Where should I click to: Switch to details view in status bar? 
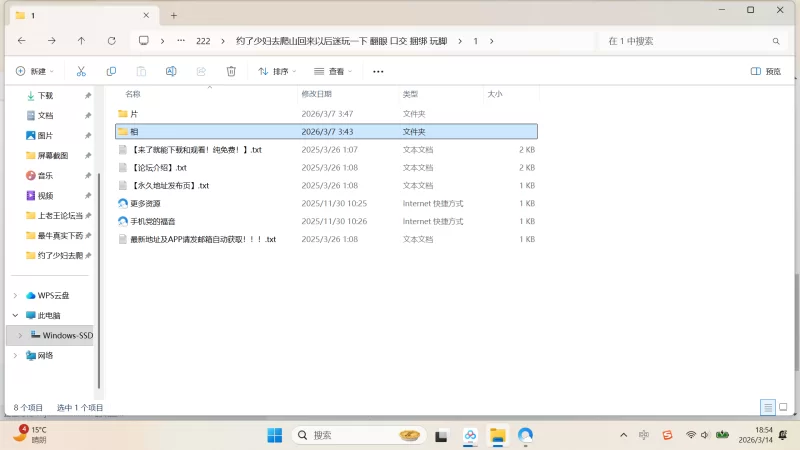(x=767, y=407)
